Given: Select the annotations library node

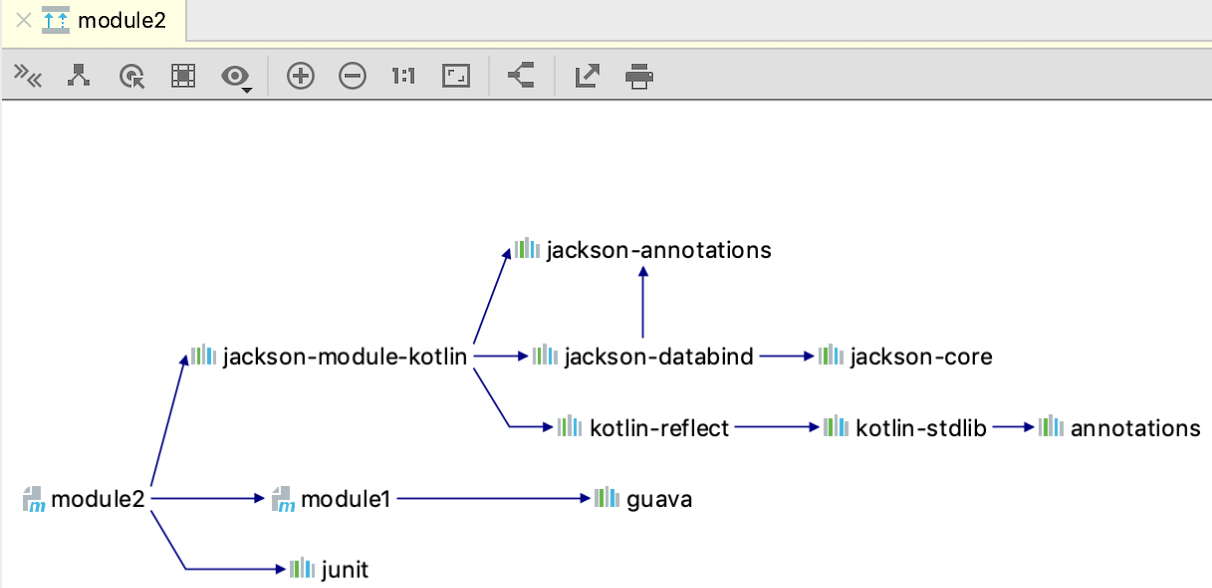Looking at the screenshot, I should [x=1119, y=428].
